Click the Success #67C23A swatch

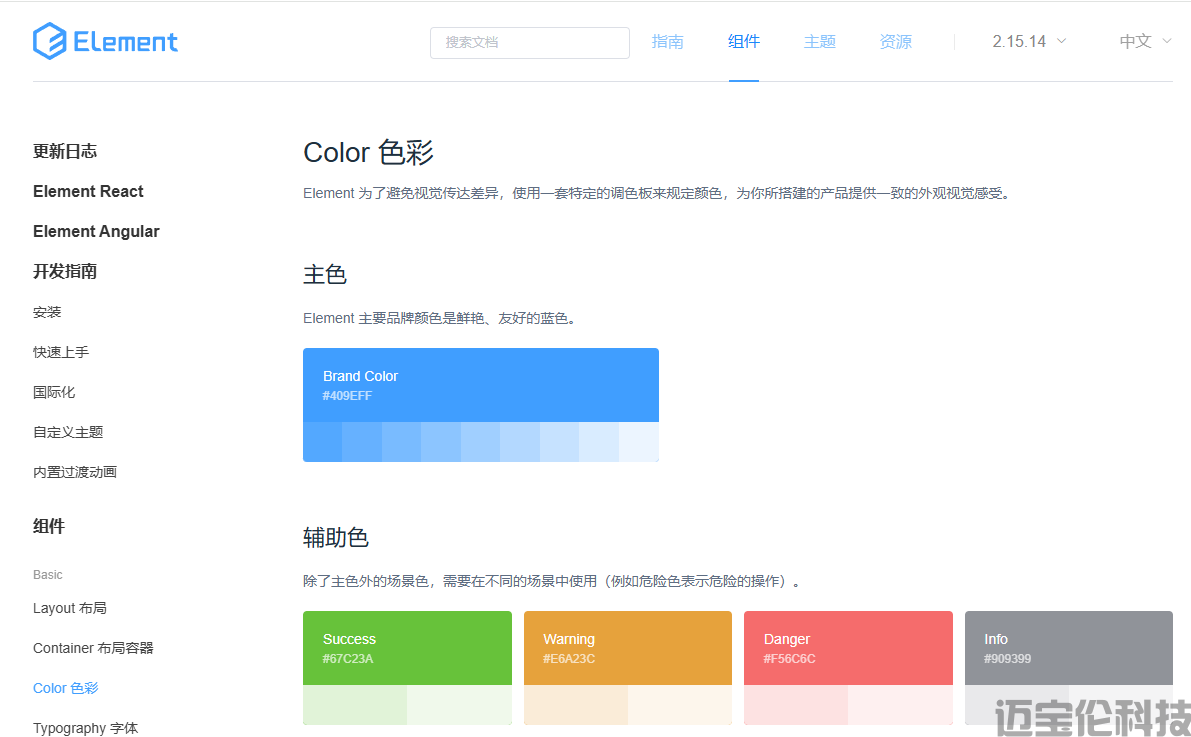pos(407,648)
